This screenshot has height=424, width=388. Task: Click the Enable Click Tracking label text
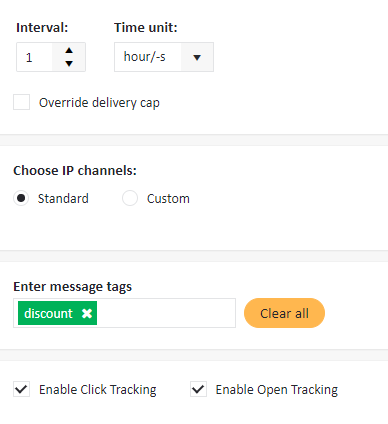98,390
